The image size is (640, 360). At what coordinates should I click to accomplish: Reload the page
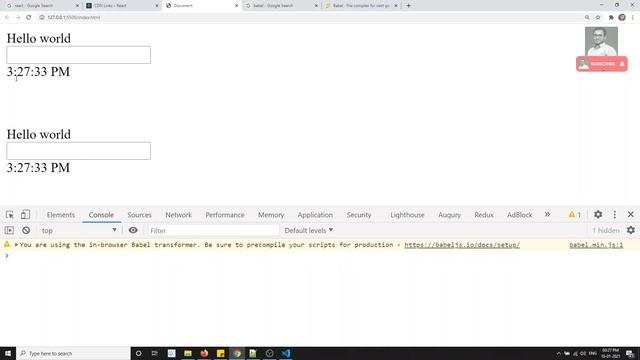coord(29,18)
